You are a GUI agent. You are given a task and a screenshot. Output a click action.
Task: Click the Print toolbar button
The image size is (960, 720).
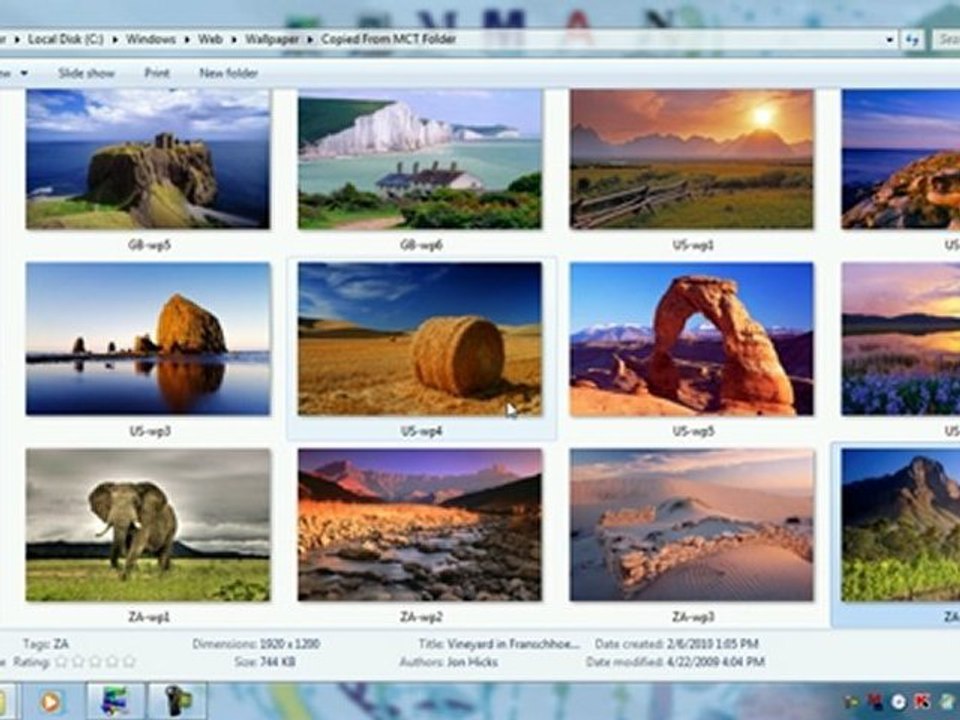point(157,73)
